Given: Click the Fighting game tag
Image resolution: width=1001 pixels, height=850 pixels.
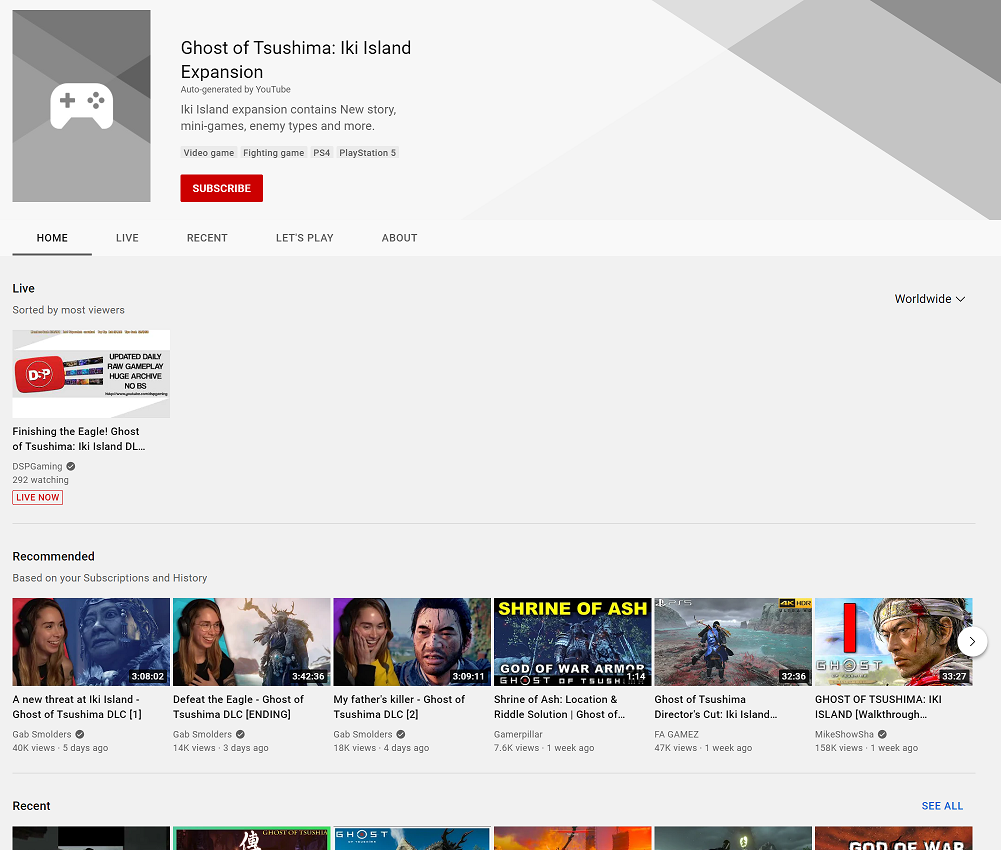Looking at the screenshot, I should (x=273, y=153).
